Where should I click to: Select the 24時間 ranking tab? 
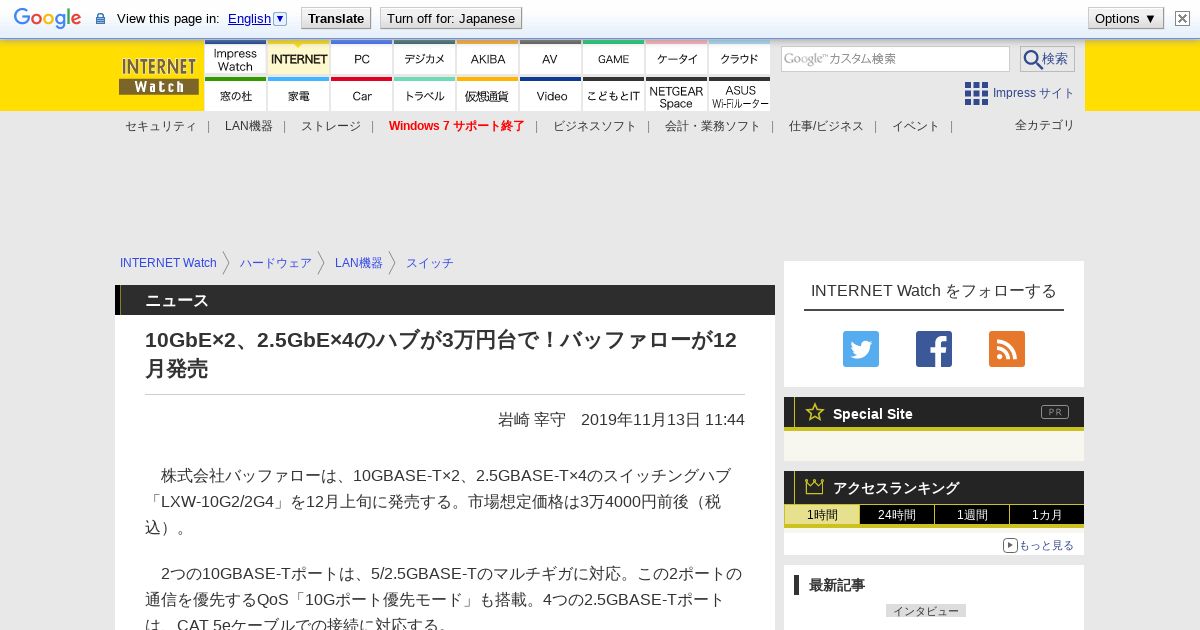pyautogui.click(x=897, y=515)
